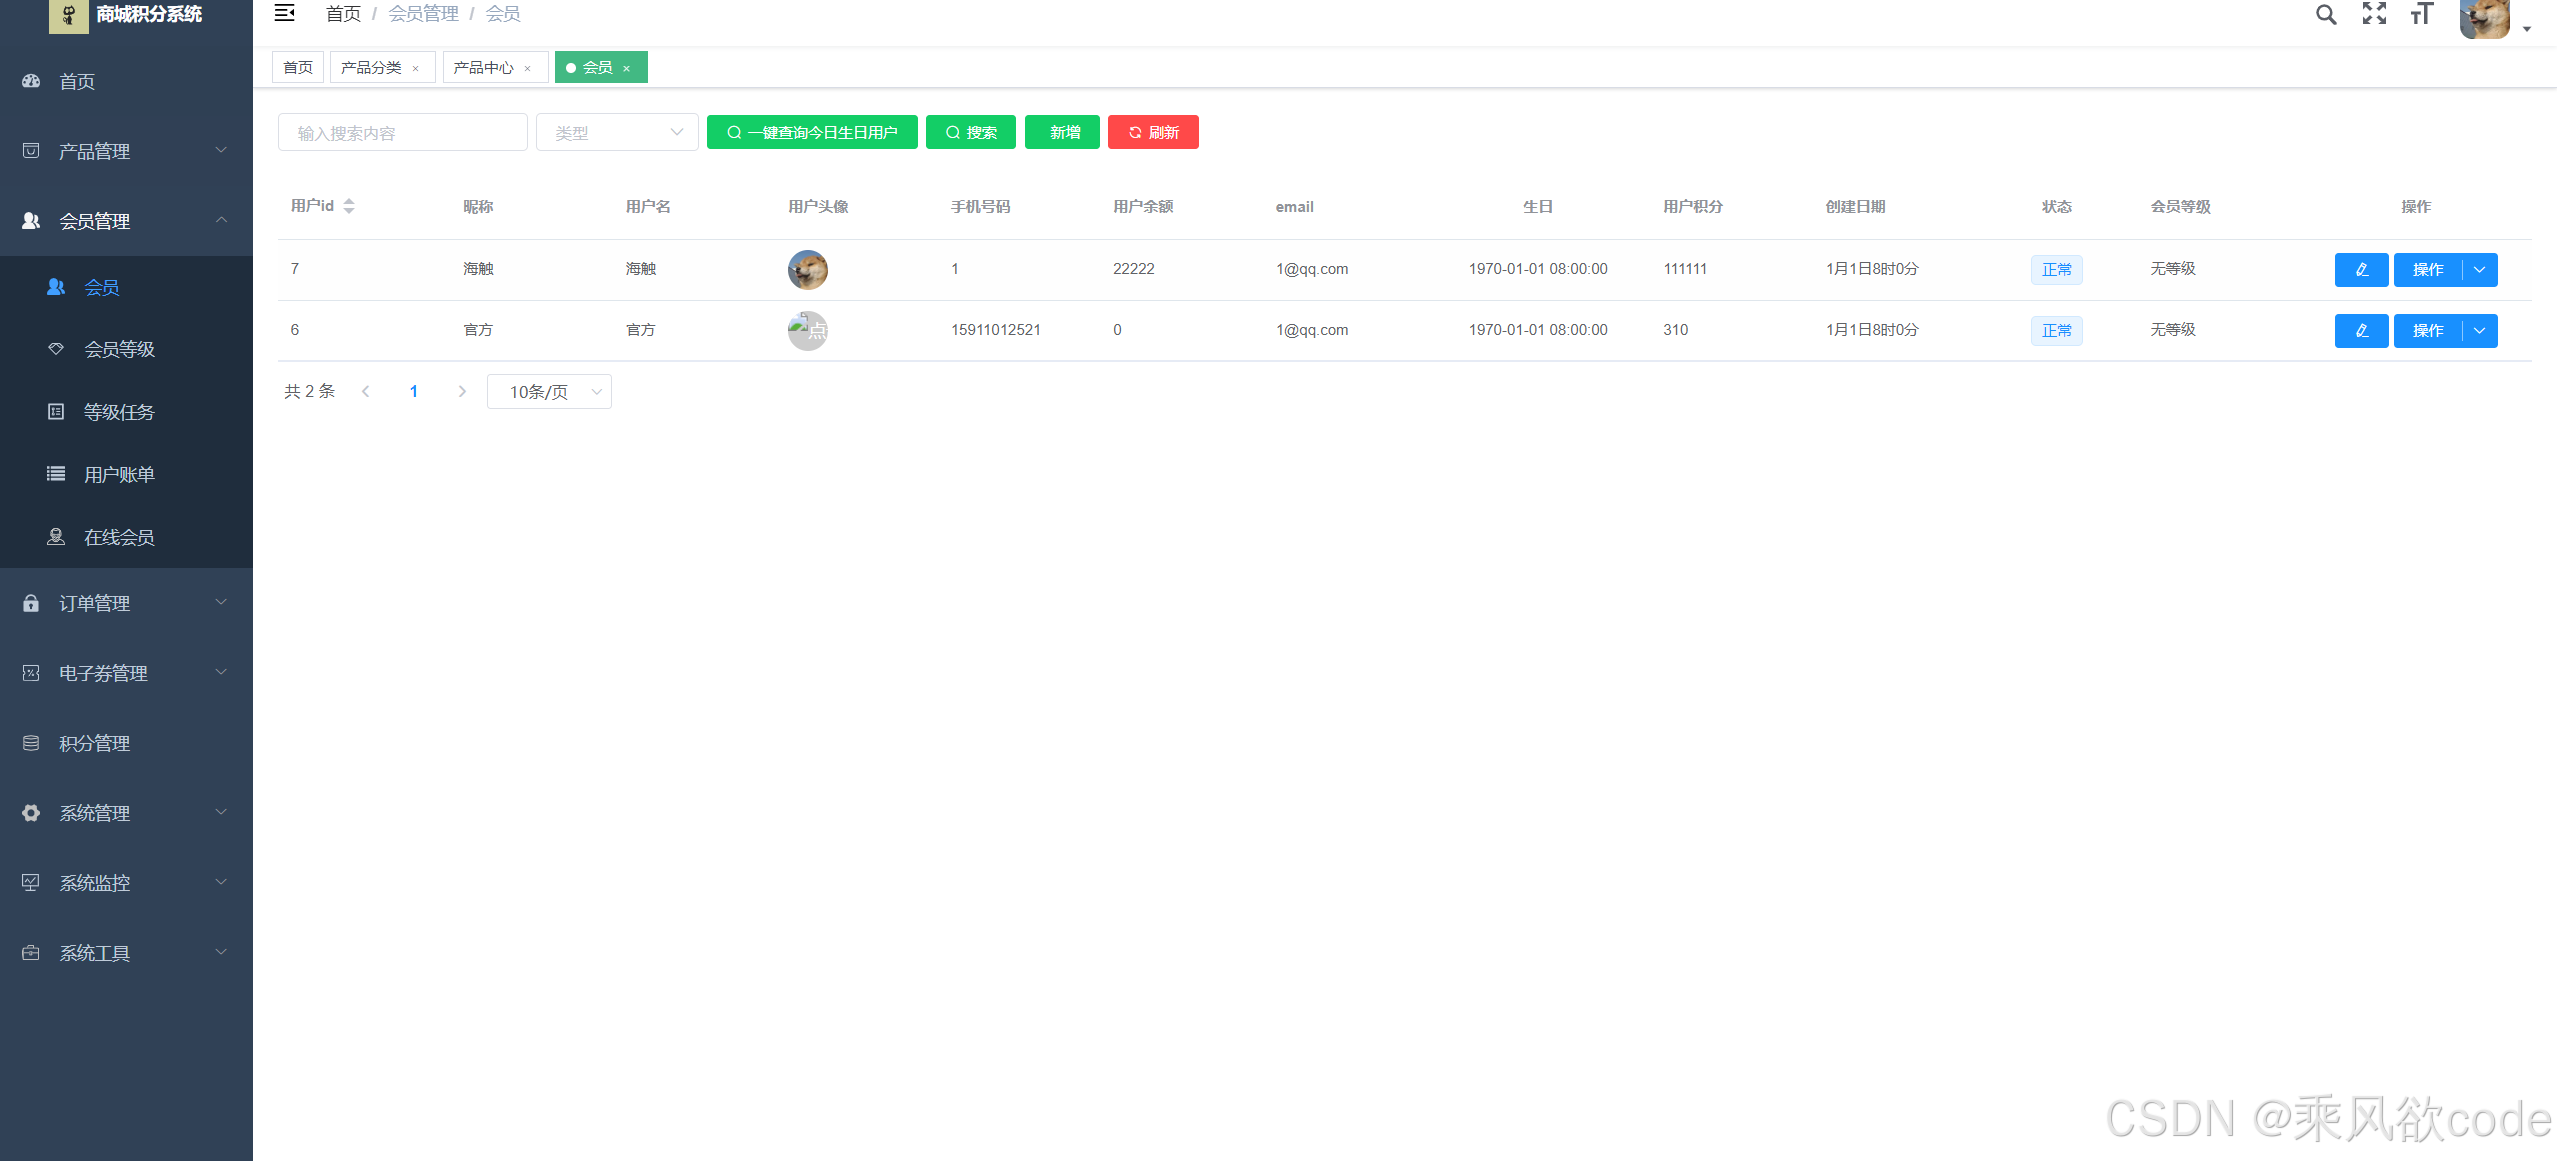This screenshot has height=1161, width=2557.
Task: Open 在线会员 sidebar item
Action: click(118, 538)
